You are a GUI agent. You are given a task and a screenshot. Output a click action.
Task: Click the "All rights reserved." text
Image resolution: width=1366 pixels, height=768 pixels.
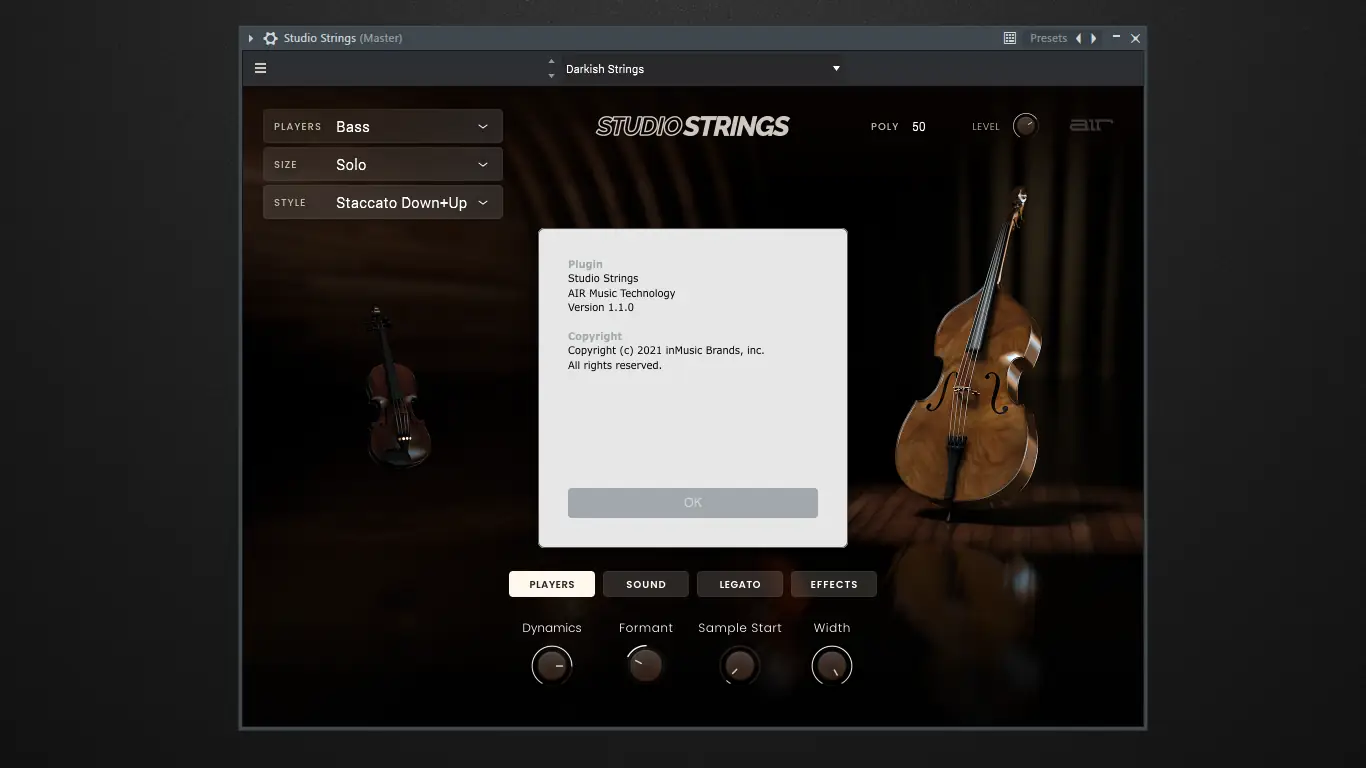(x=615, y=366)
